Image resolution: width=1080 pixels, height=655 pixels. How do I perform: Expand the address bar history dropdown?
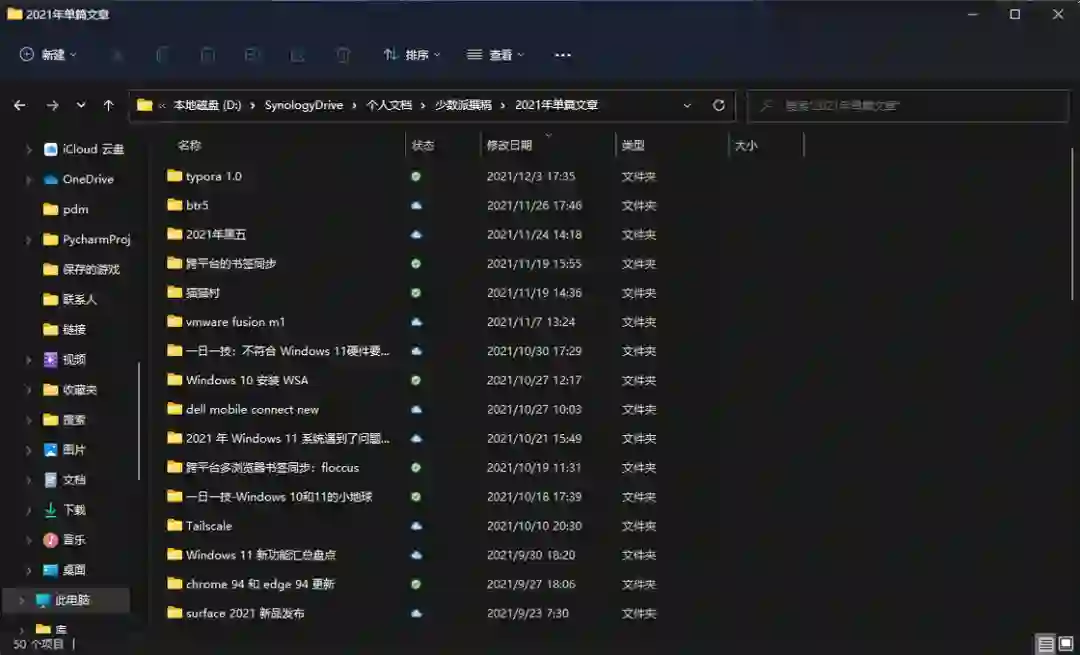pyautogui.click(x=687, y=105)
